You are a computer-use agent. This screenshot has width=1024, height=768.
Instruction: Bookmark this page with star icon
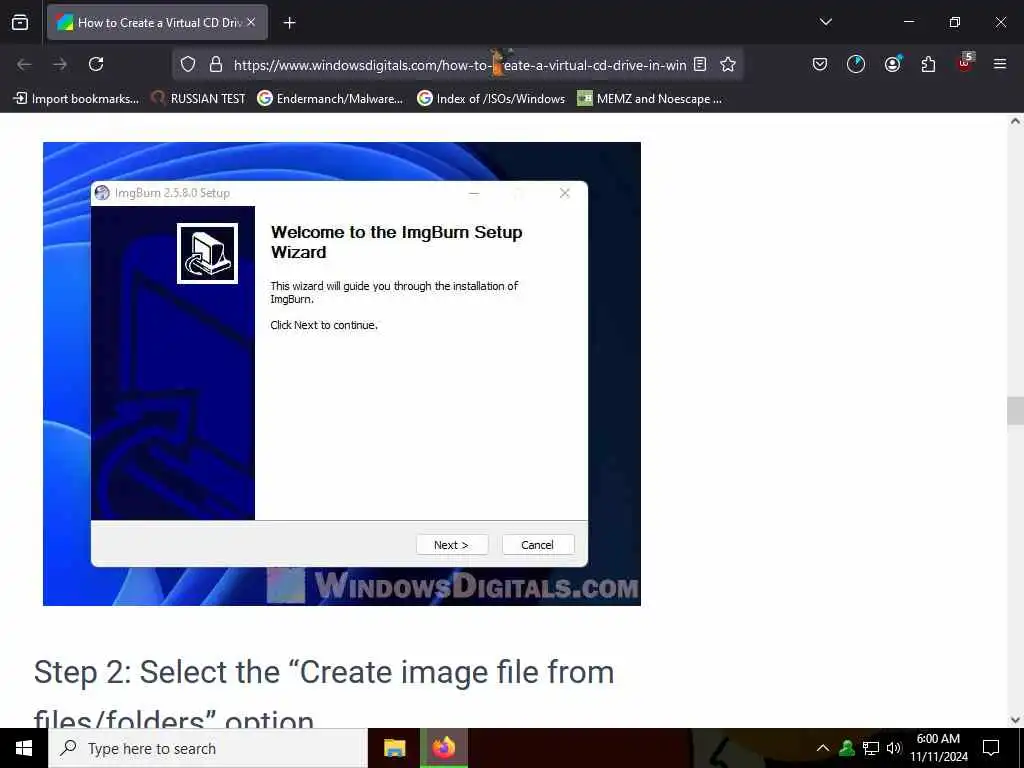[x=728, y=64]
